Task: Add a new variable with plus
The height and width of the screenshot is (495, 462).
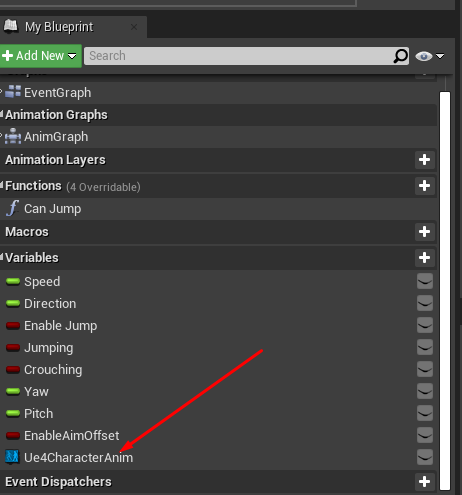Action: [x=424, y=257]
